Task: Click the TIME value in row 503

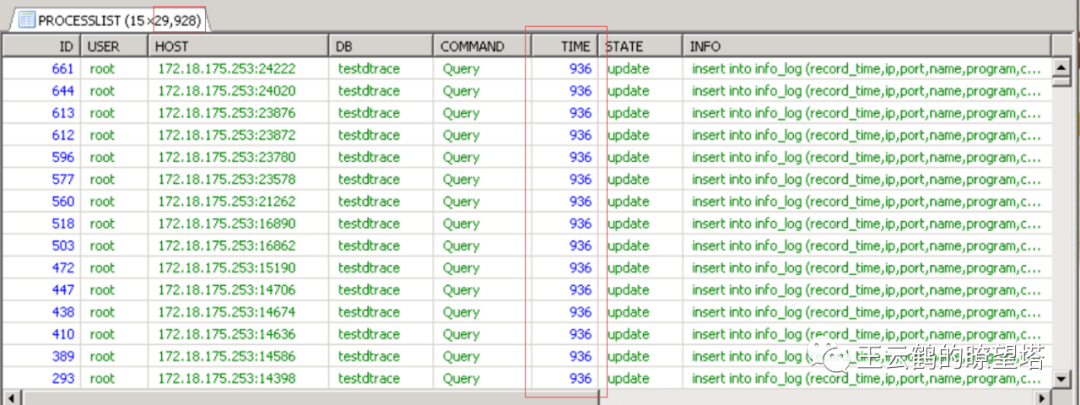Action: point(580,245)
